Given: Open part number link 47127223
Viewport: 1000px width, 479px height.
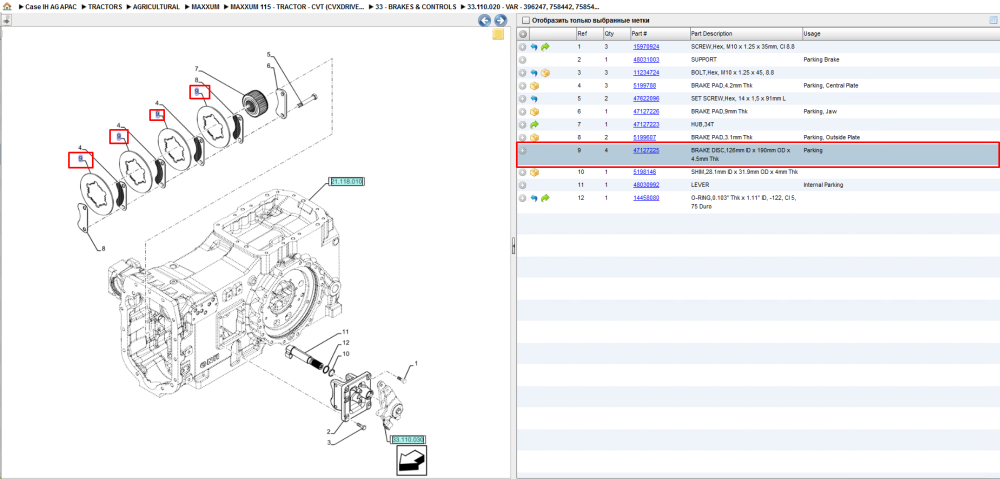Looking at the screenshot, I should coord(646,125).
